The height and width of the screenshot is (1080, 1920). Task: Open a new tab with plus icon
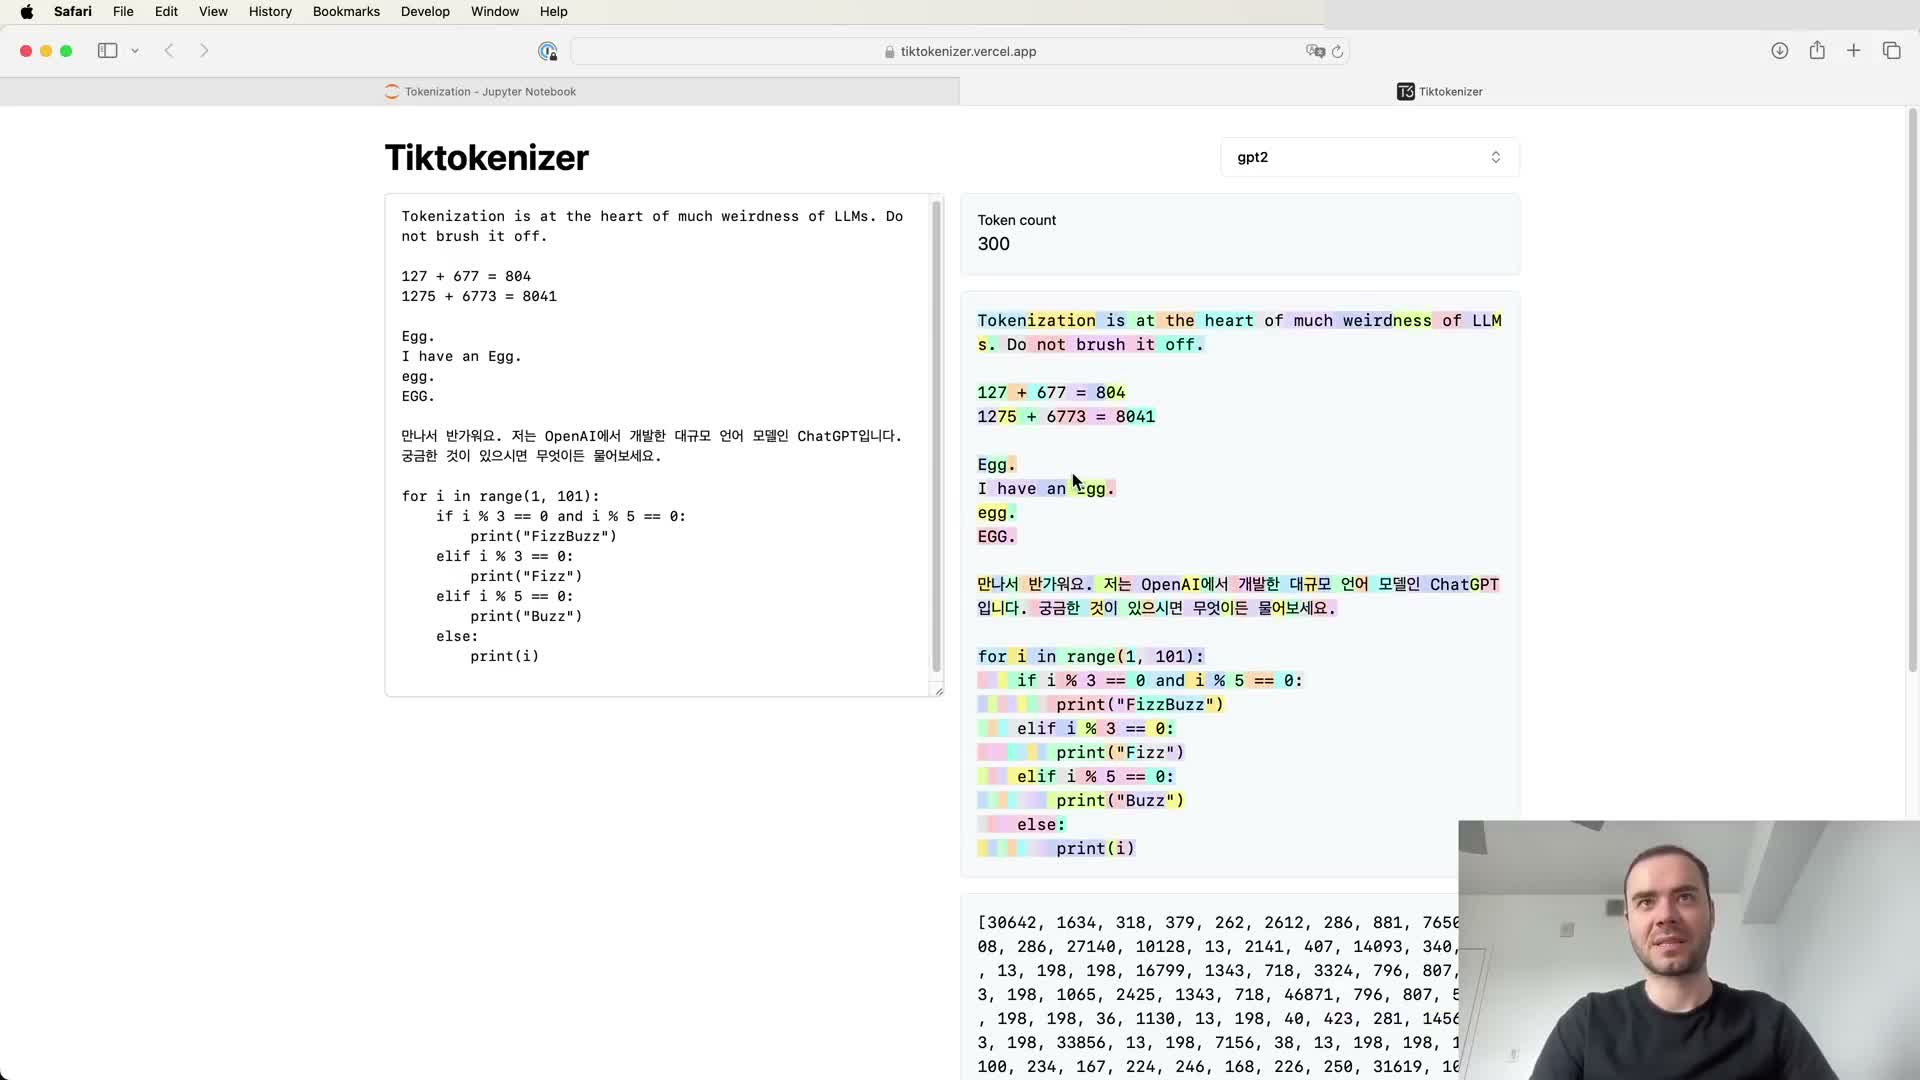click(1853, 51)
